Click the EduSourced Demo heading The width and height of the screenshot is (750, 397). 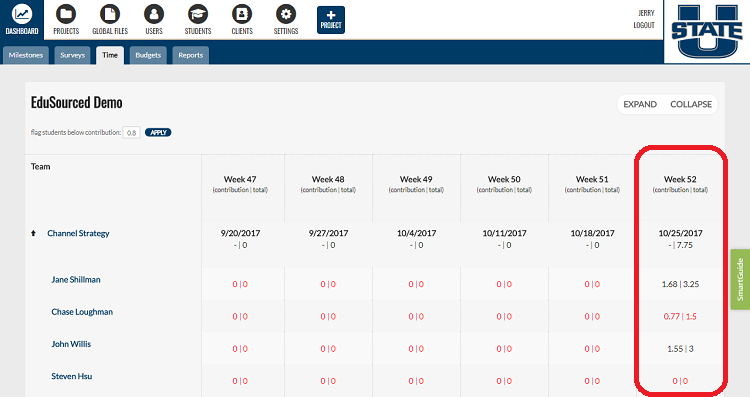[77, 102]
